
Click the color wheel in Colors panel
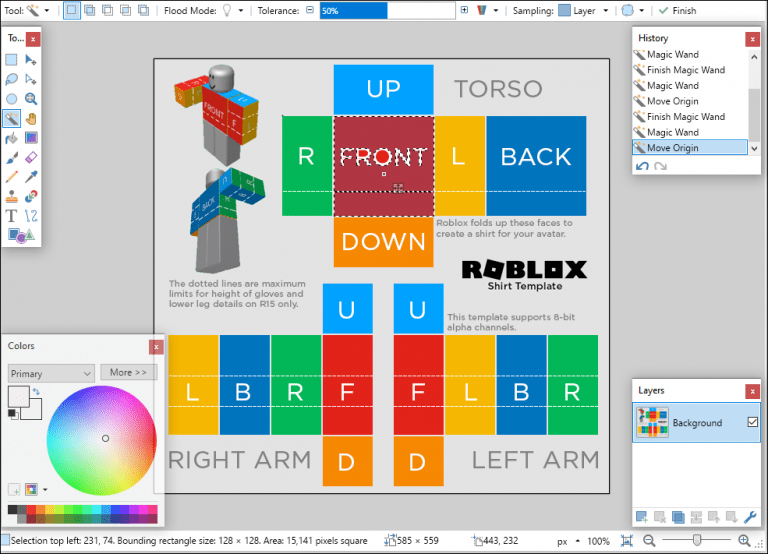(x=102, y=440)
